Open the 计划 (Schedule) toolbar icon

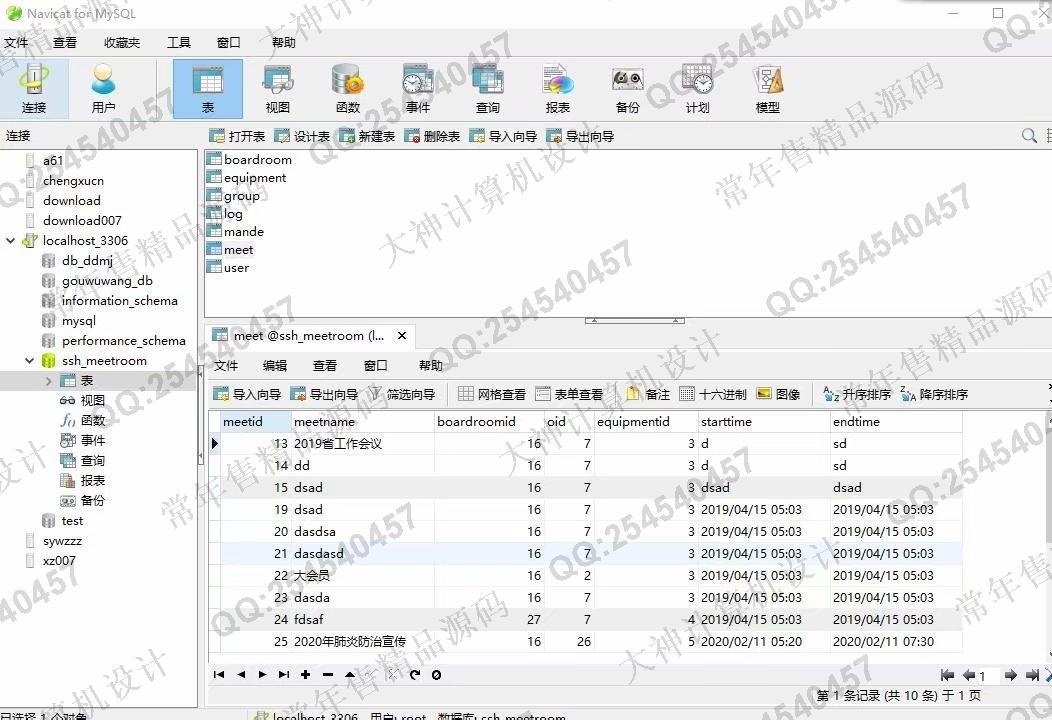tap(697, 89)
